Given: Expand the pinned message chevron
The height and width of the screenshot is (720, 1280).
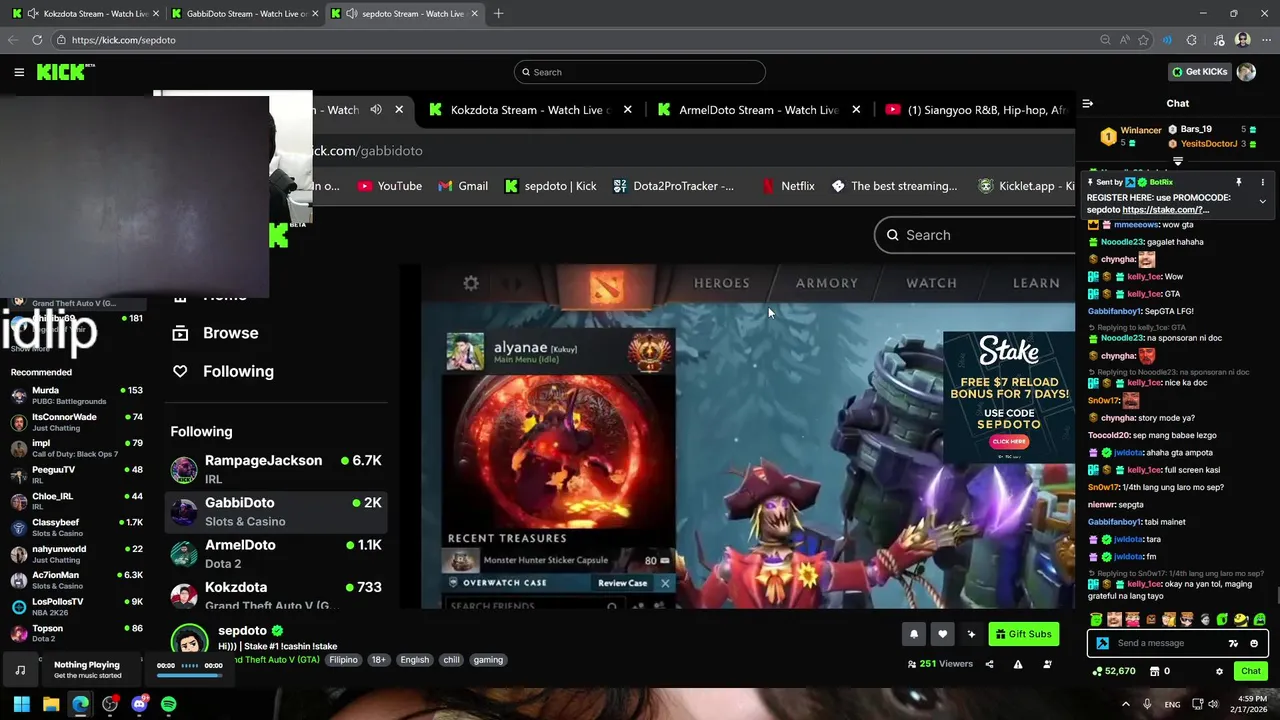Looking at the screenshot, I should pyautogui.click(x=1262, y=201).
